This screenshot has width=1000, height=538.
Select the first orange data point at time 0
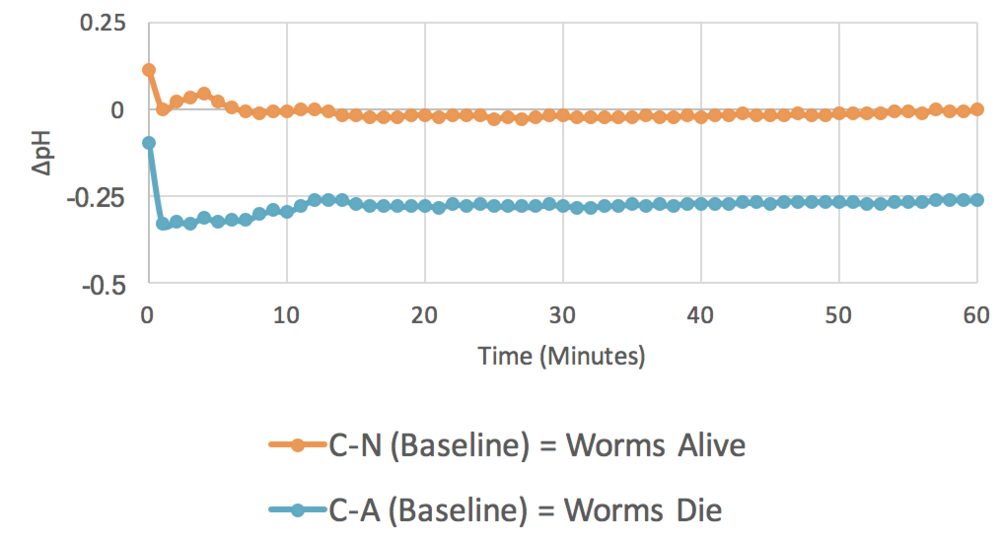click(x=149, y=69)
